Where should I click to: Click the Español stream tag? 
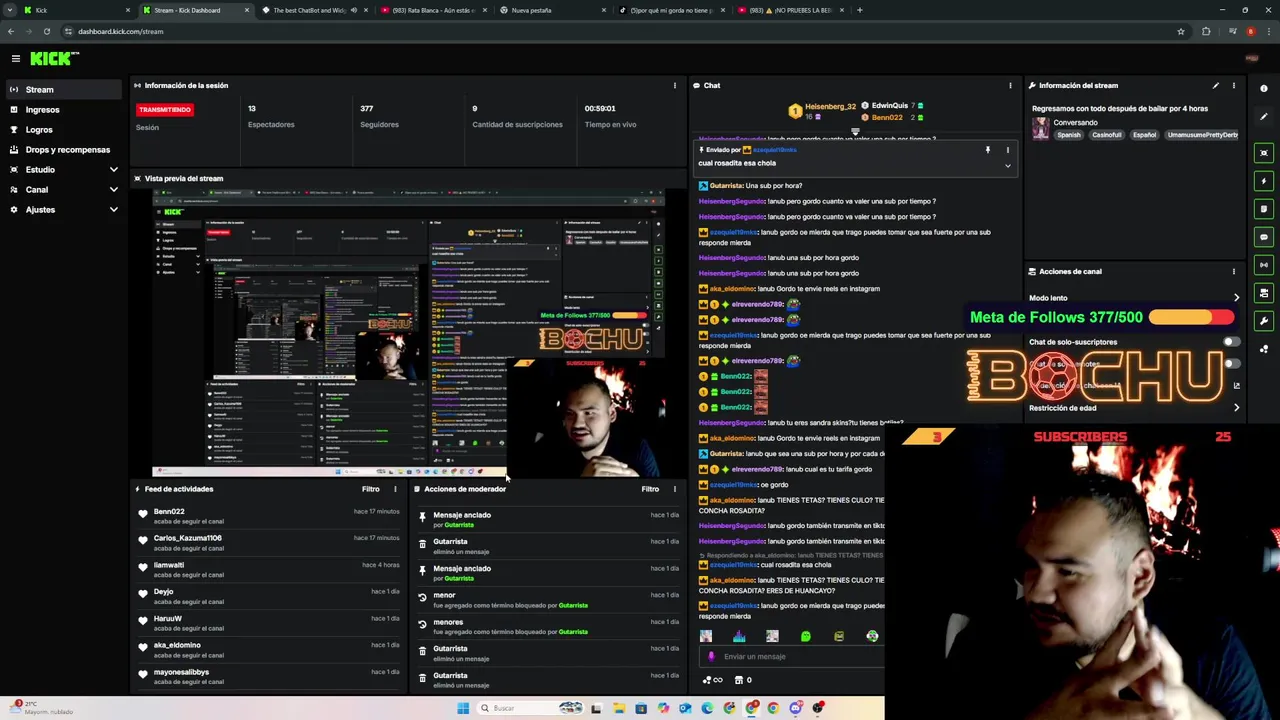[x=1144, y=135]
